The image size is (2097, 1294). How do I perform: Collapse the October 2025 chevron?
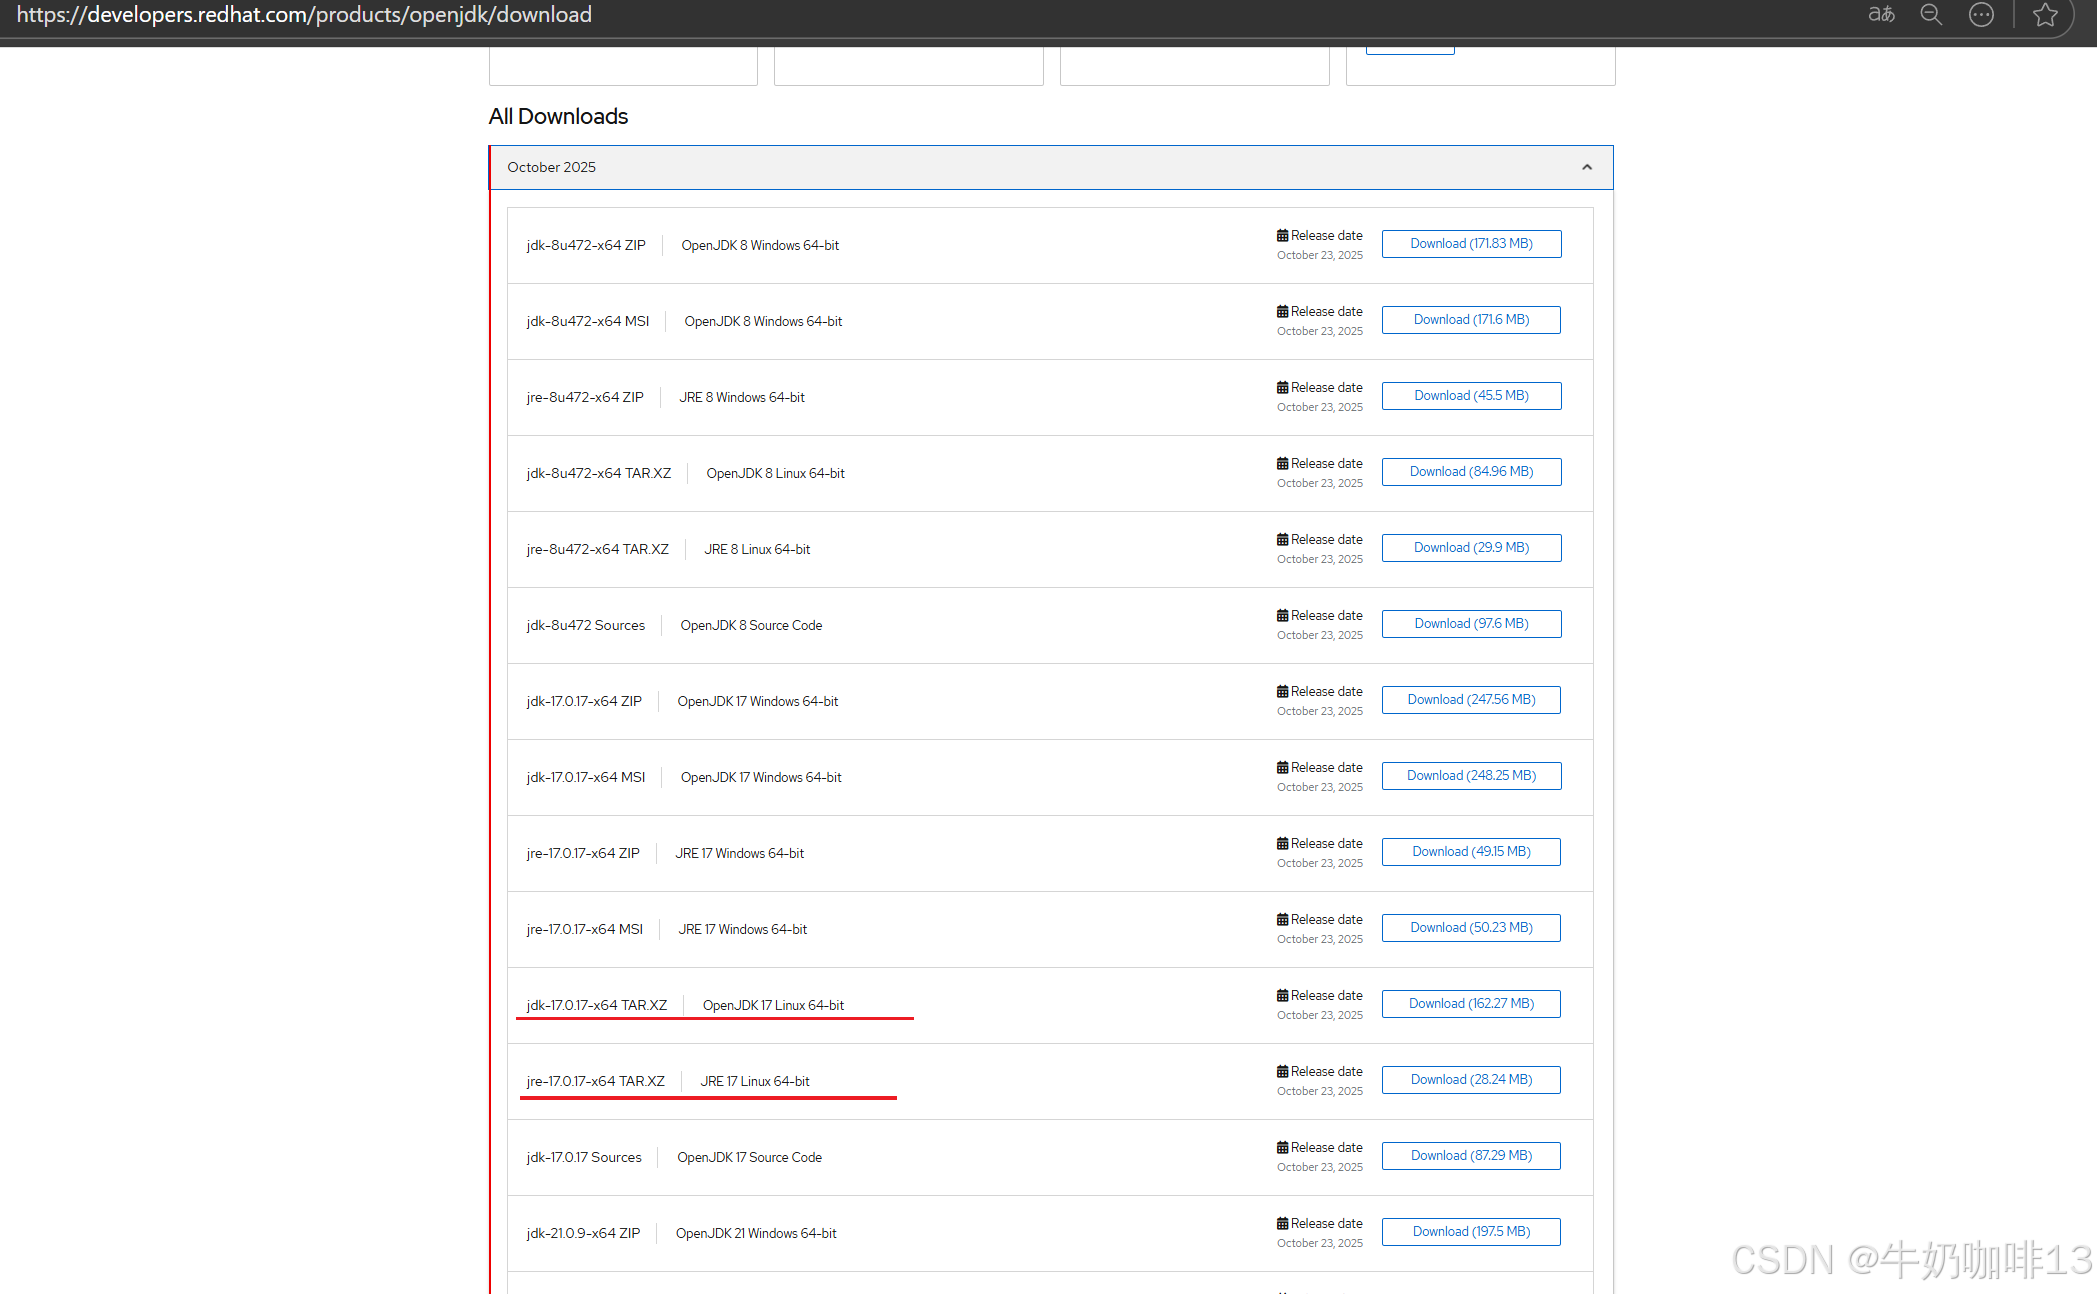[1587, 167]
